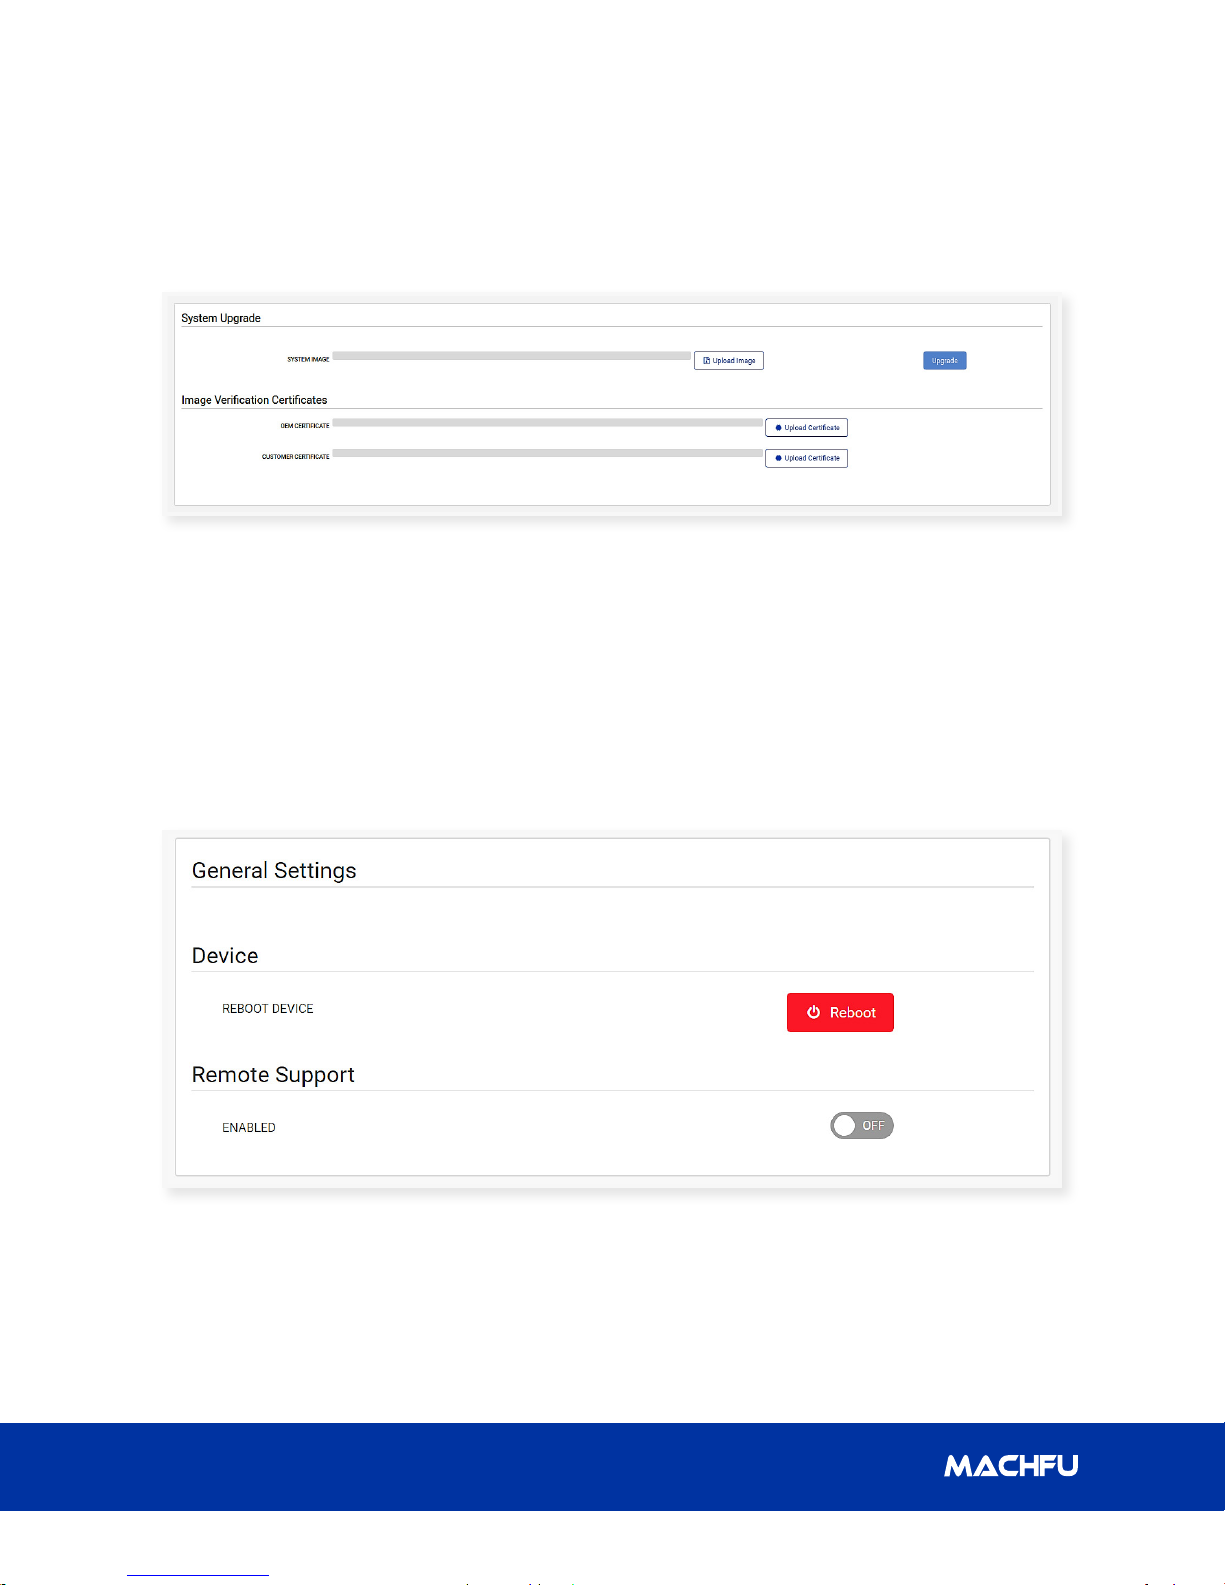Select the General Settings heading
Screen dimensions: 1225x1585
click(x=274, y=871)
